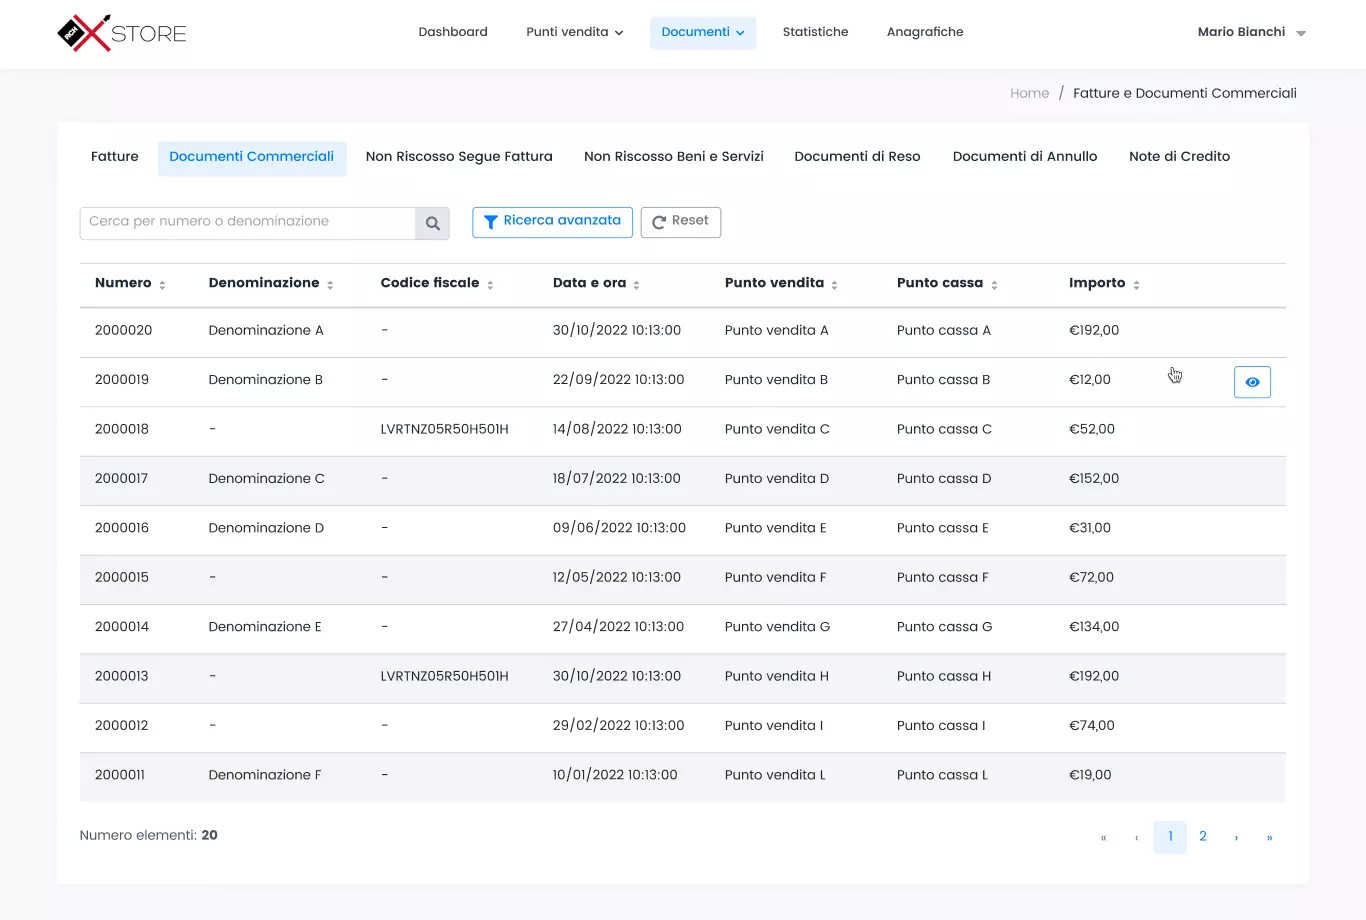Sort by Importo column arrows
This screenshot has width=1366, height=920.
pyautogui.click(x=1136, y=285)
